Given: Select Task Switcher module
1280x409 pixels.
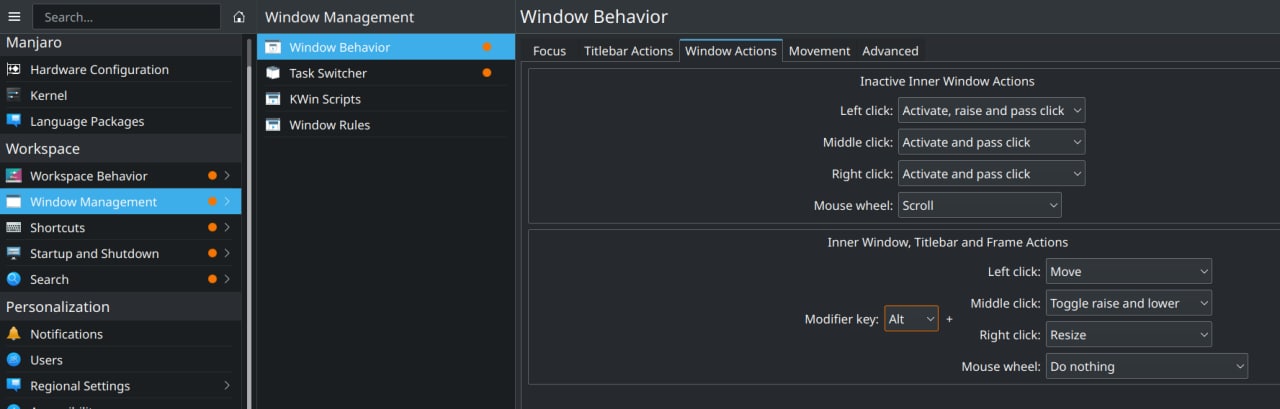Looking at the screenshot, I should point(386,73).
